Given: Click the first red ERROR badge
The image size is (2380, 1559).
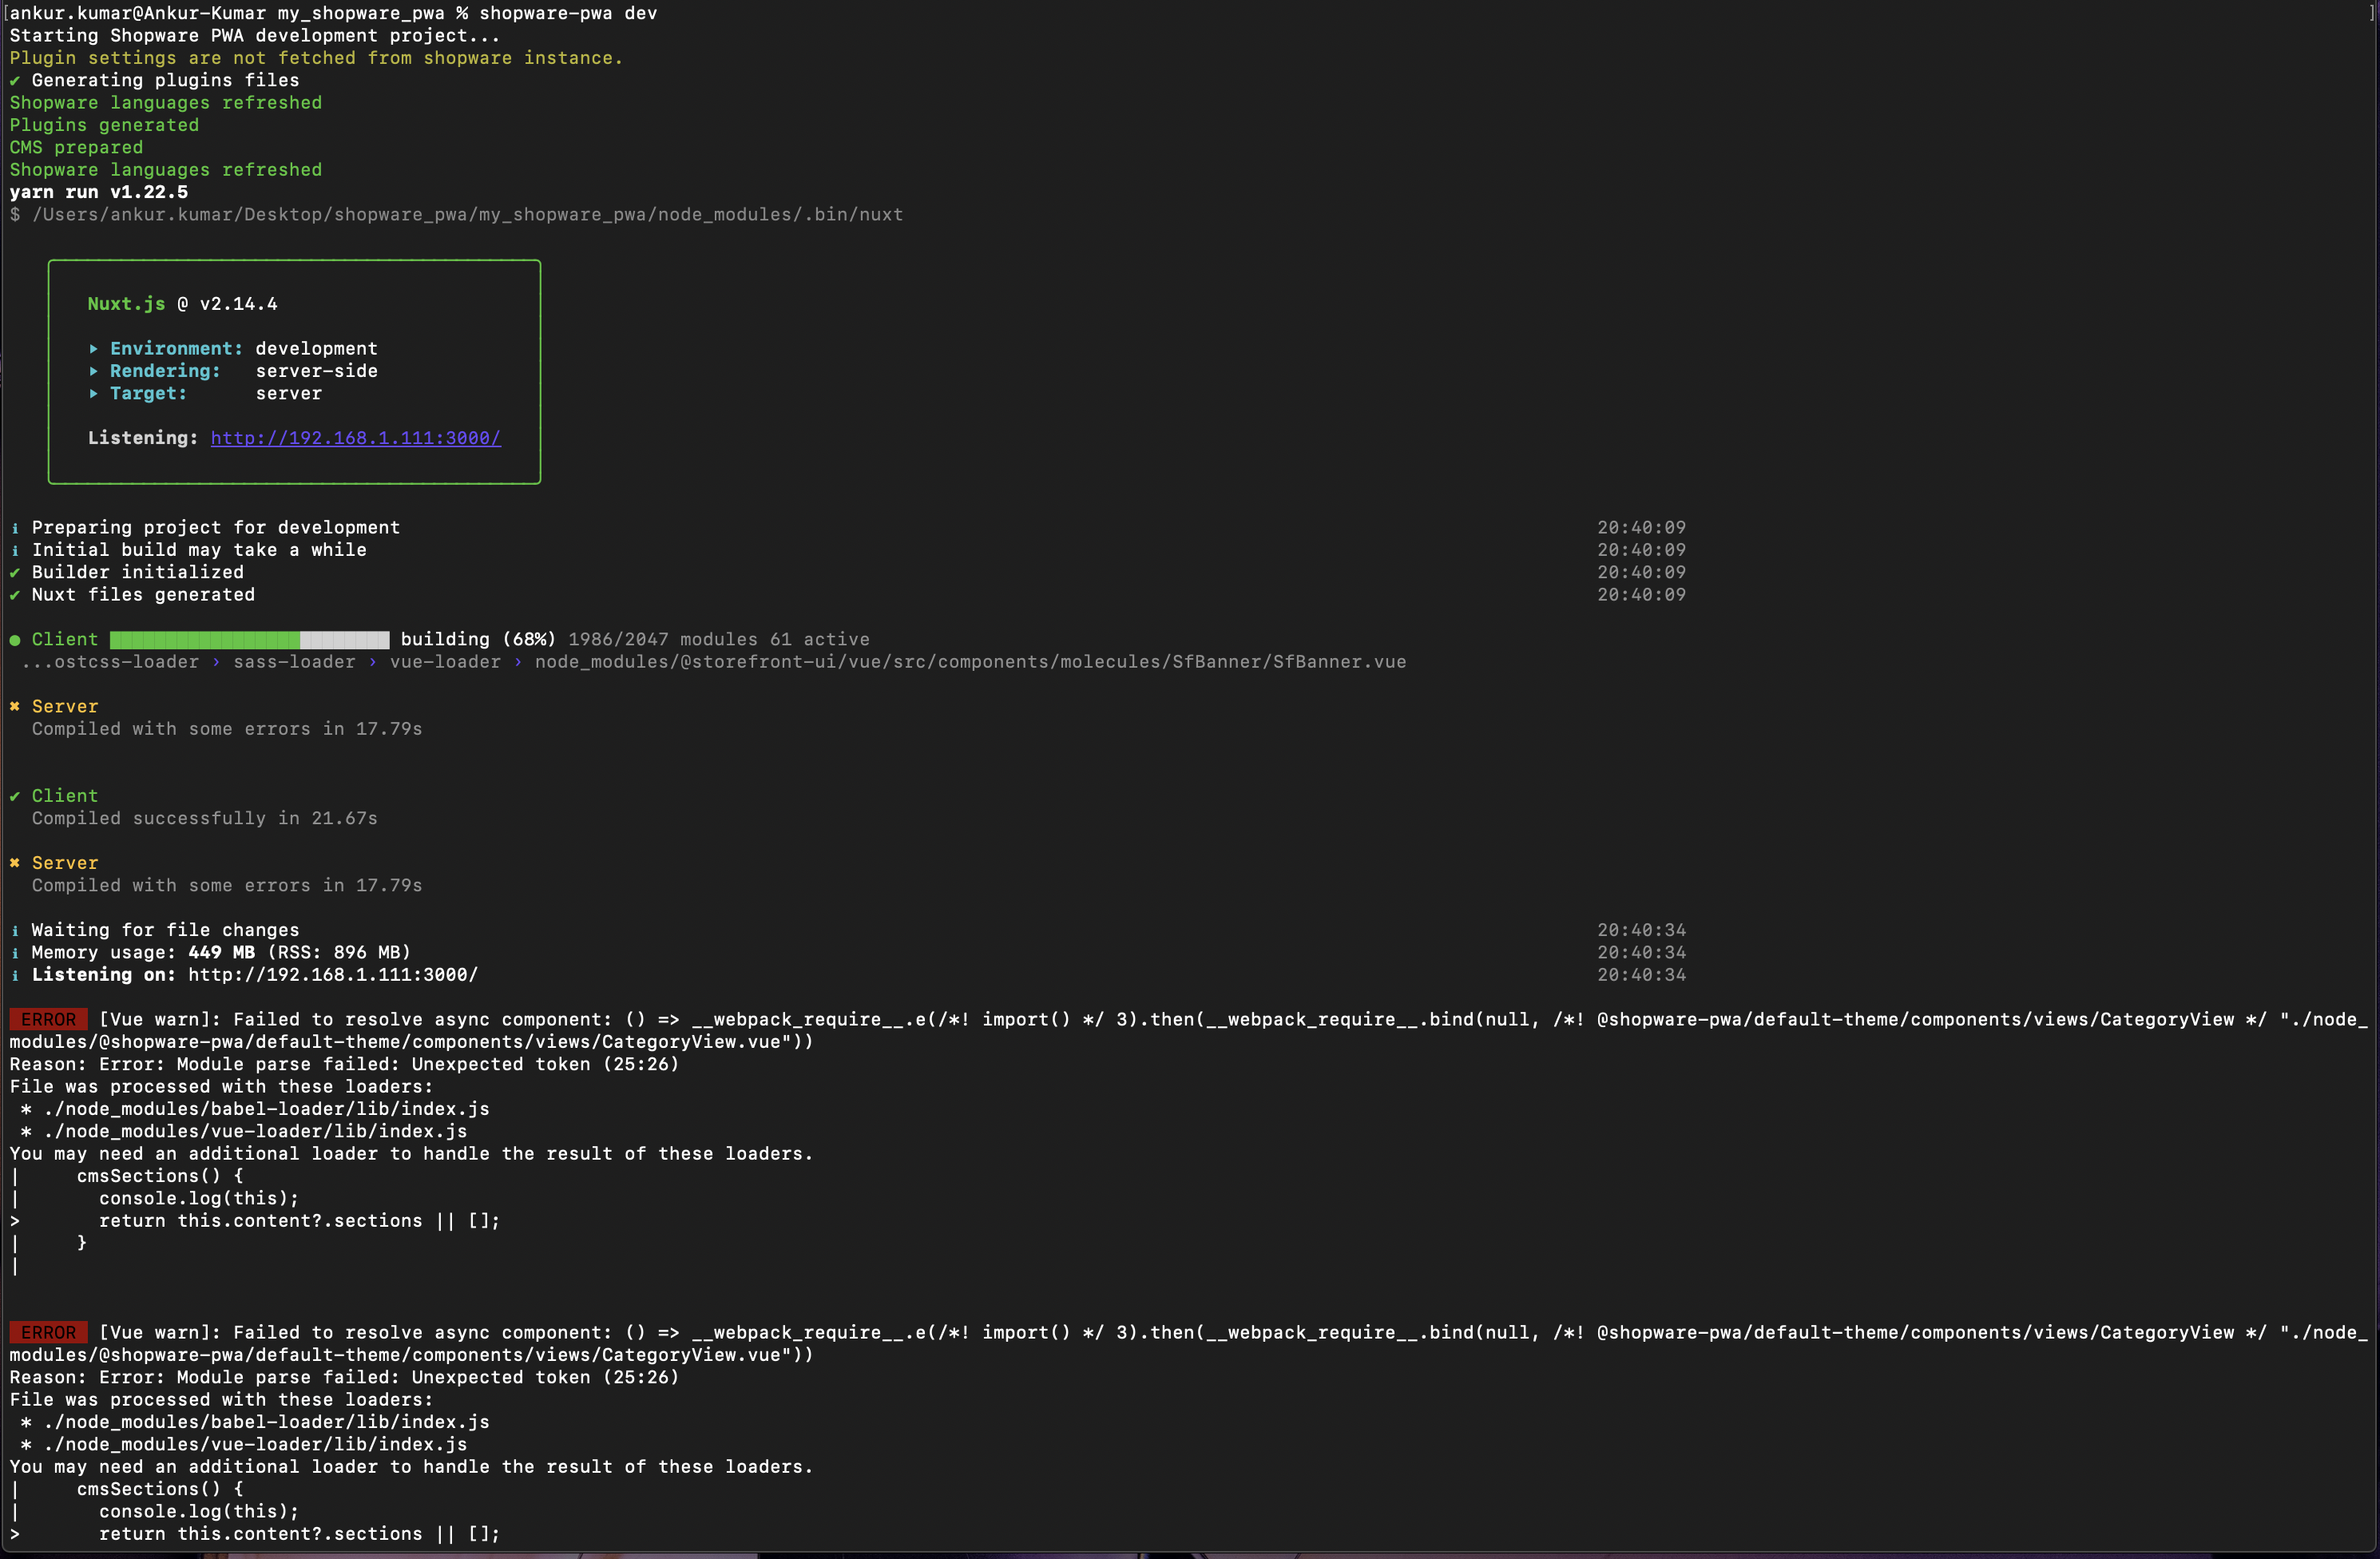Looking at the screenshot, I should point(48,1020).
